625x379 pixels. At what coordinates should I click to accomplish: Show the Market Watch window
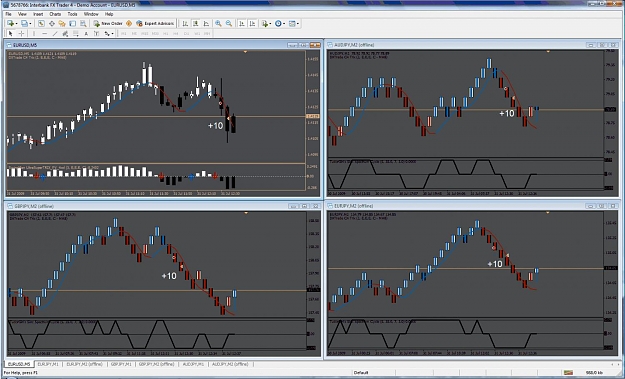point(41,24)
